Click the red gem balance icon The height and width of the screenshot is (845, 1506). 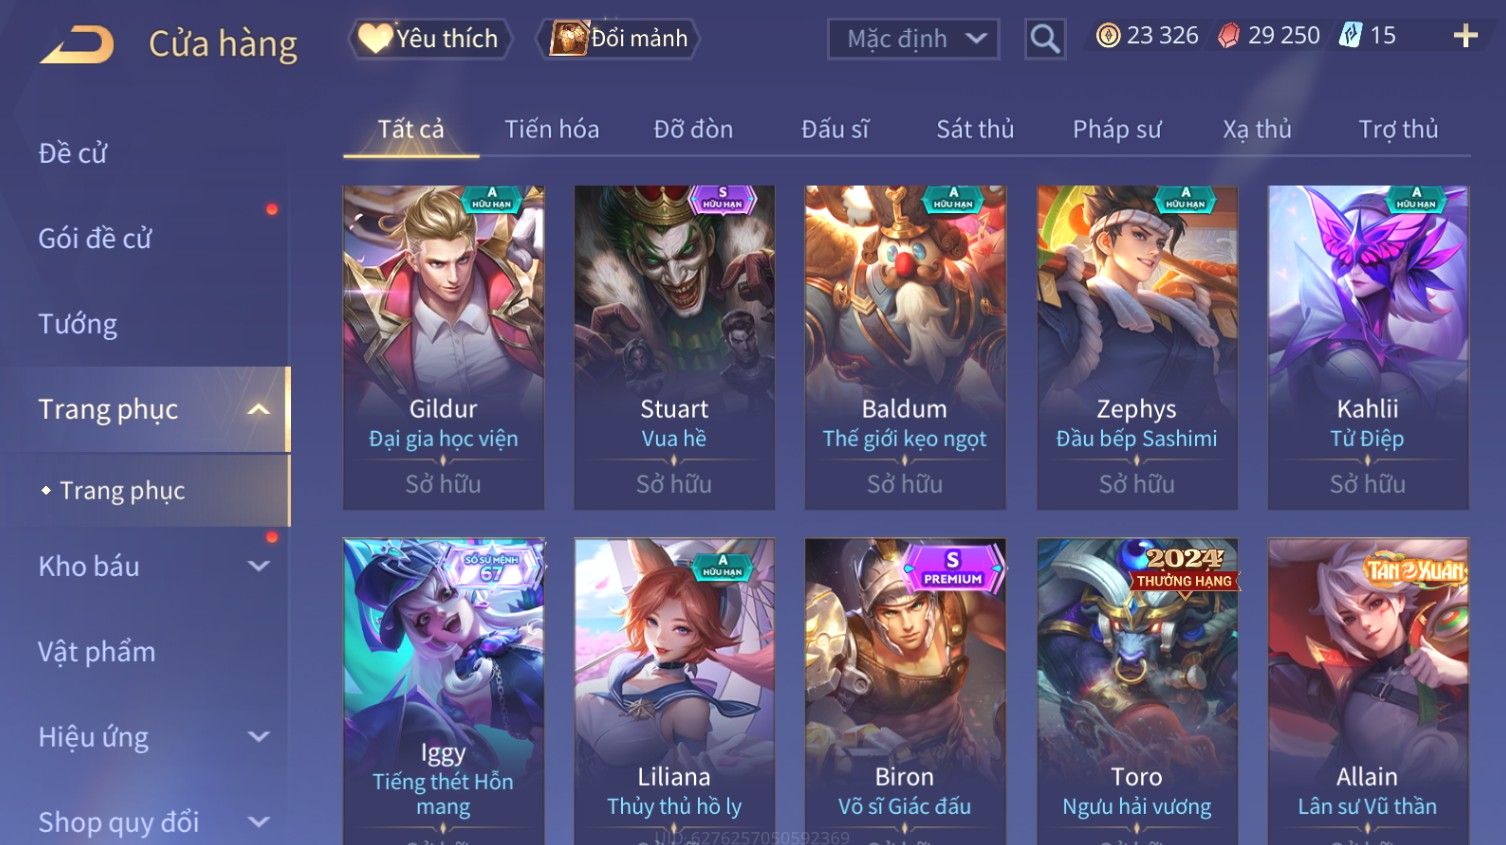[x=1228, y=36]
